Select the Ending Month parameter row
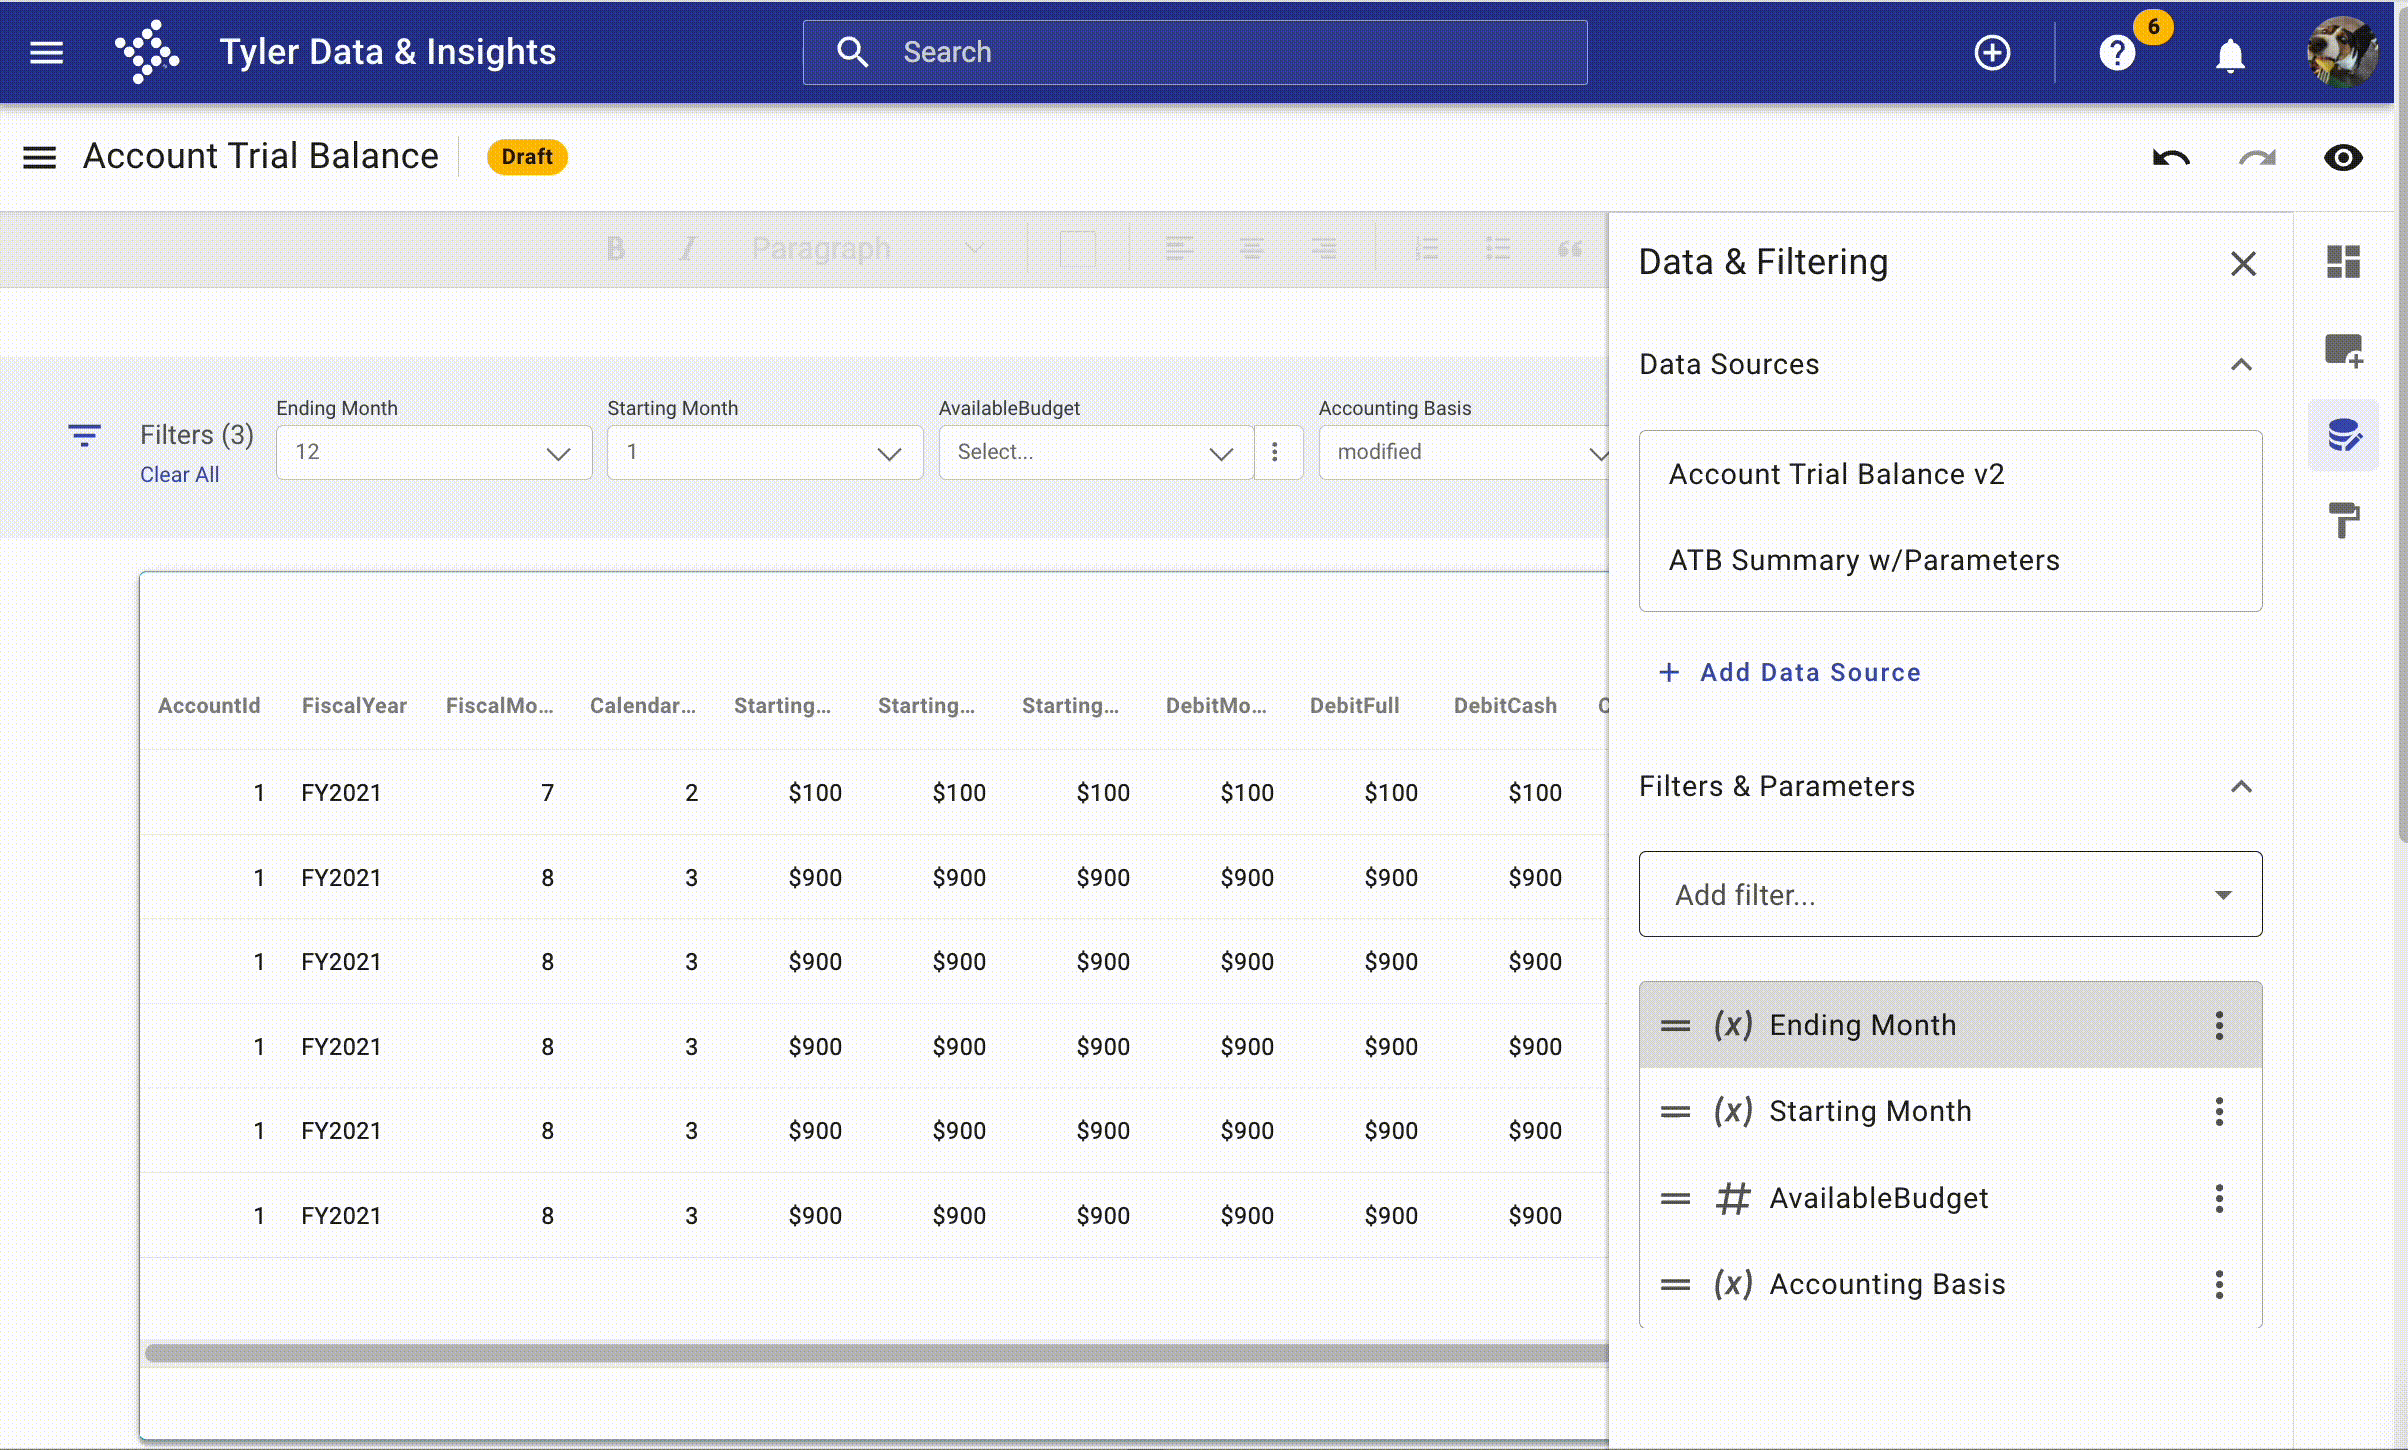The width and height of the screenshot is (2408, 1450). [1950, 1025]
